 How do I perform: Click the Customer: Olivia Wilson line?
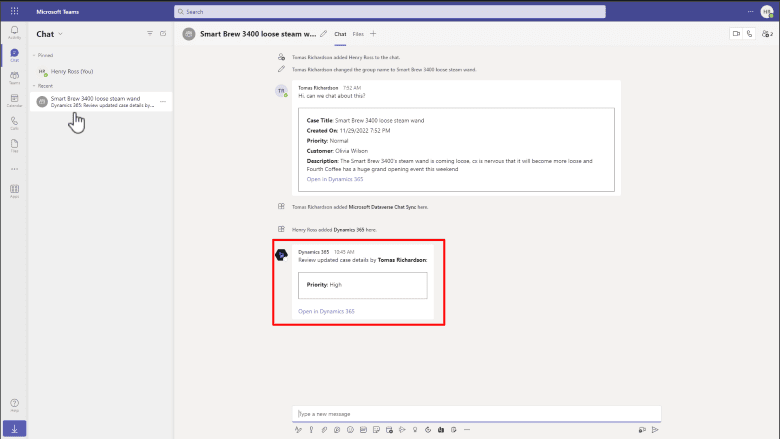coord(337,151)
